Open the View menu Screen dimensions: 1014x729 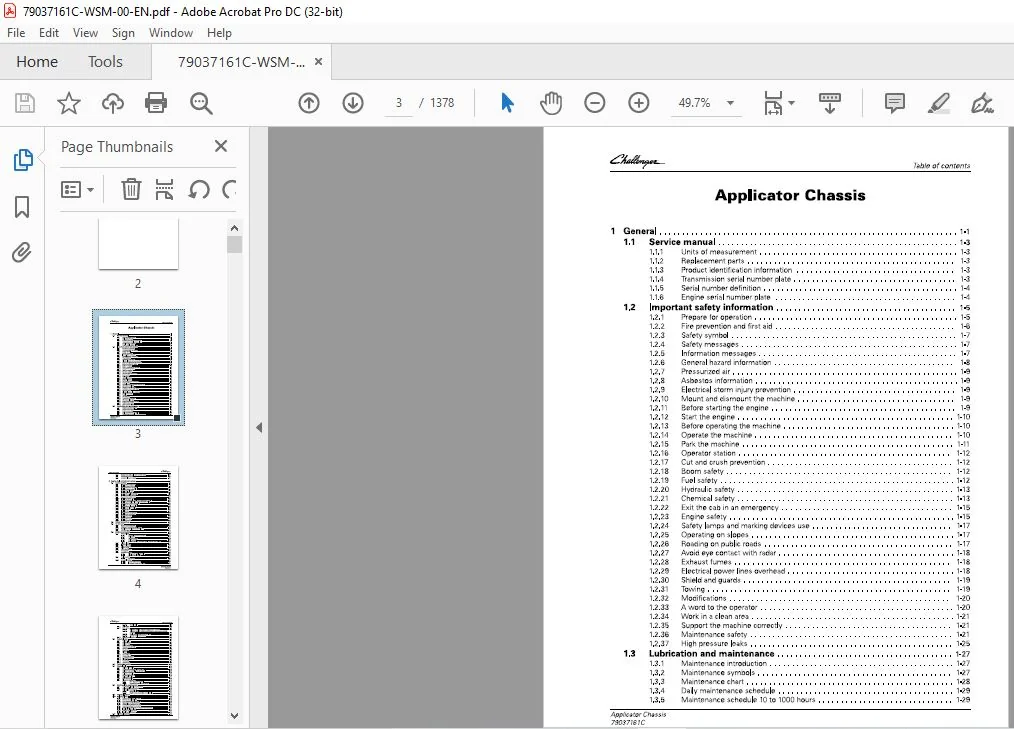[x=85, y=33]
